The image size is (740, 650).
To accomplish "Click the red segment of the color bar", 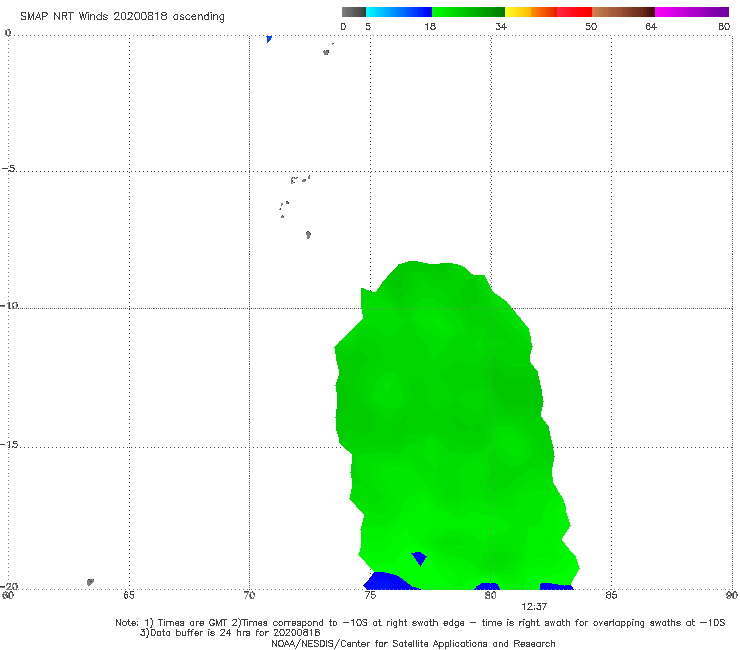I will point(574,12).
